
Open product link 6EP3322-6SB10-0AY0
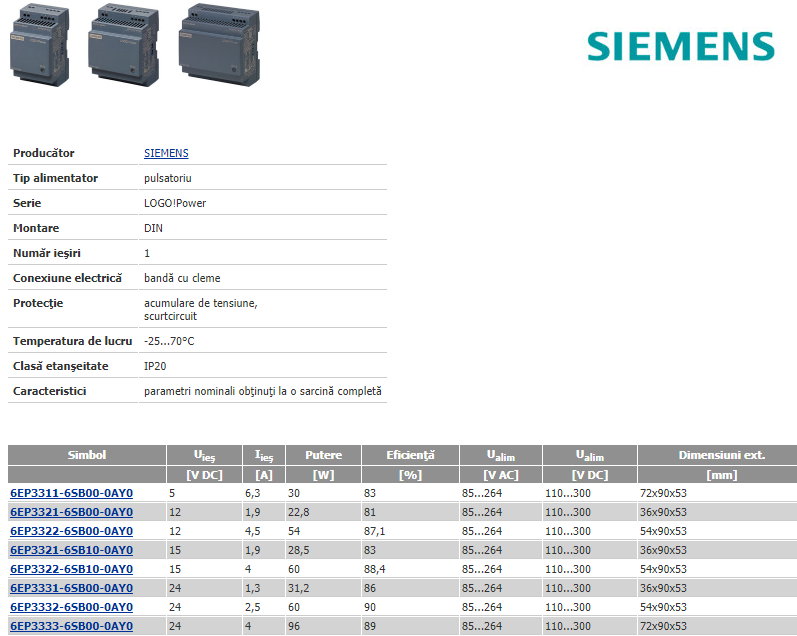pyautogui.click(x=72, y=569)
